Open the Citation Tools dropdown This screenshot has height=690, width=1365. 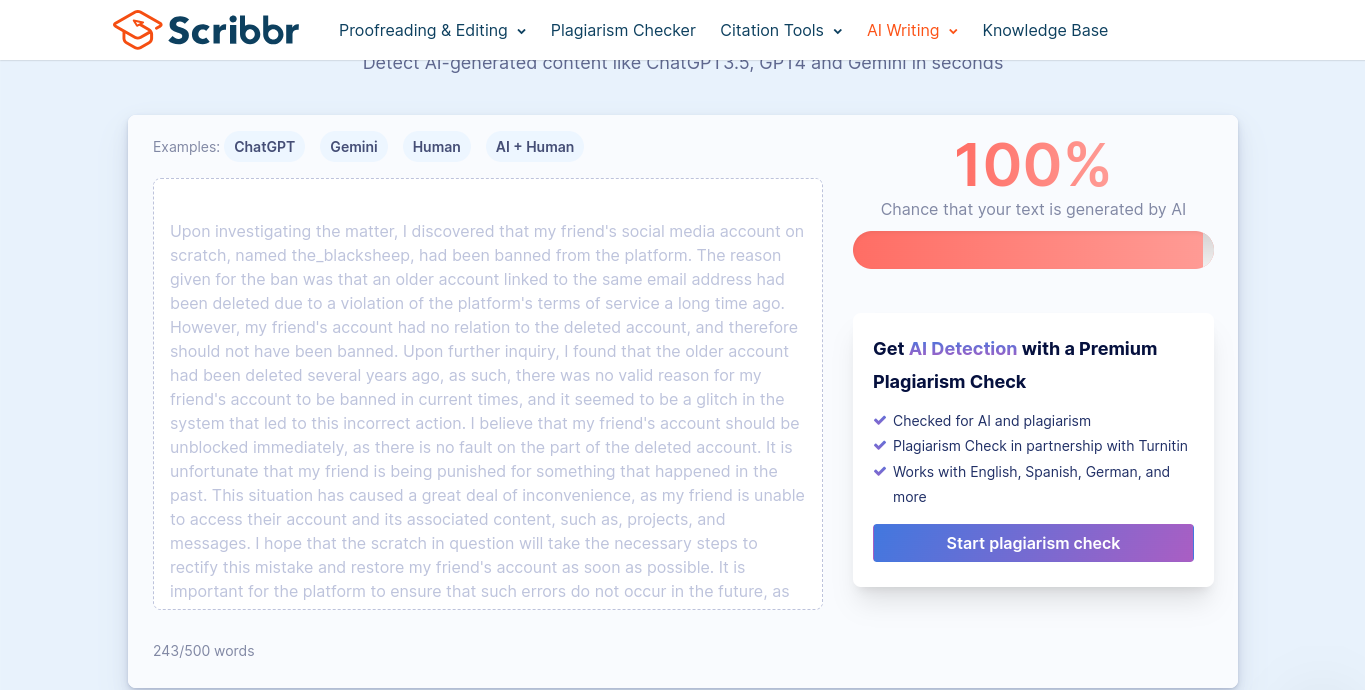click(x=781, y=31)
